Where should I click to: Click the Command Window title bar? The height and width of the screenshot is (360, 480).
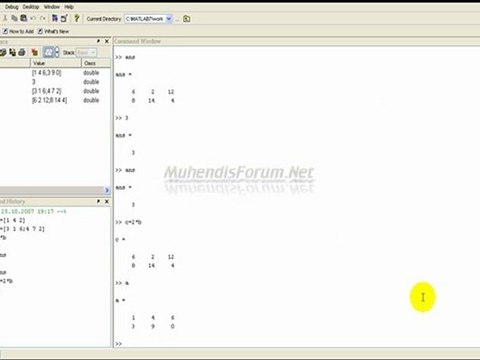(x=297, y=41)
